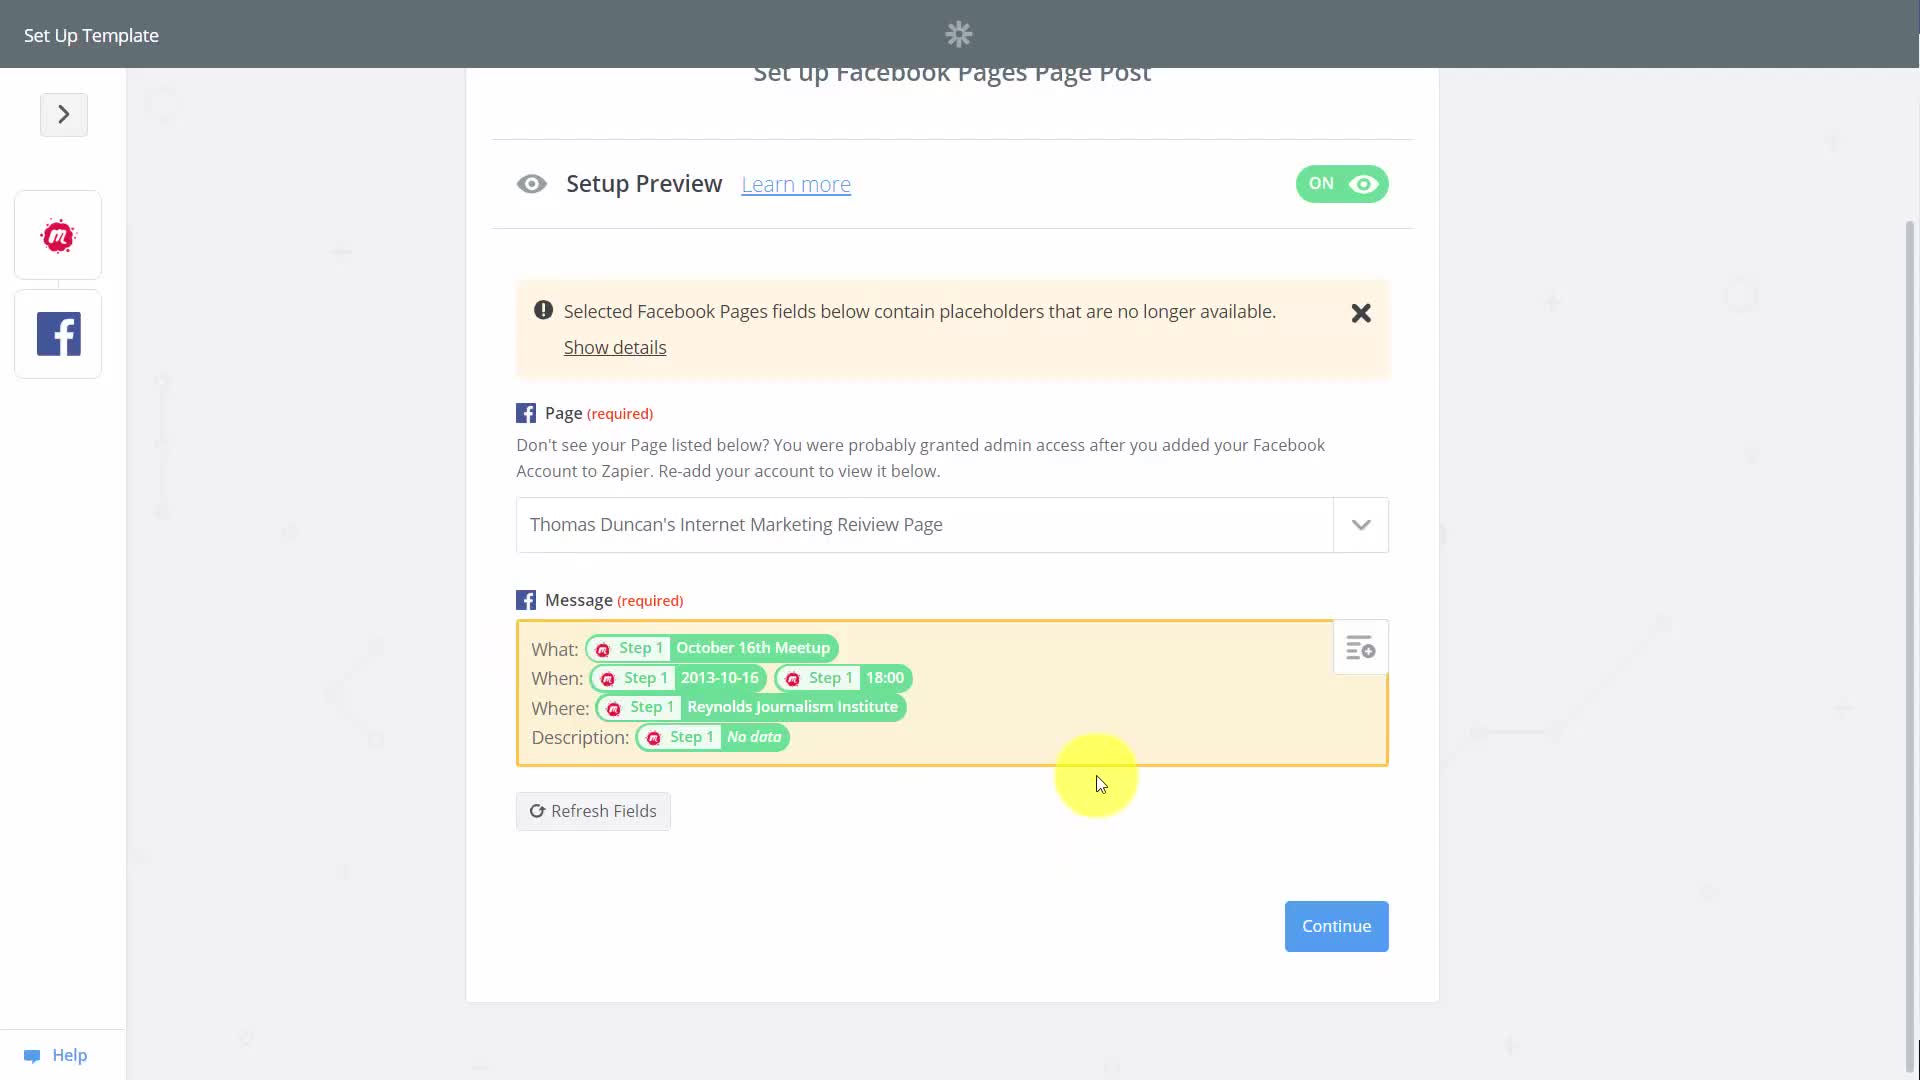Click the eye icon beside Setup Preview
Viewport: 1920px width, 1080px height.
coord(532,184)
